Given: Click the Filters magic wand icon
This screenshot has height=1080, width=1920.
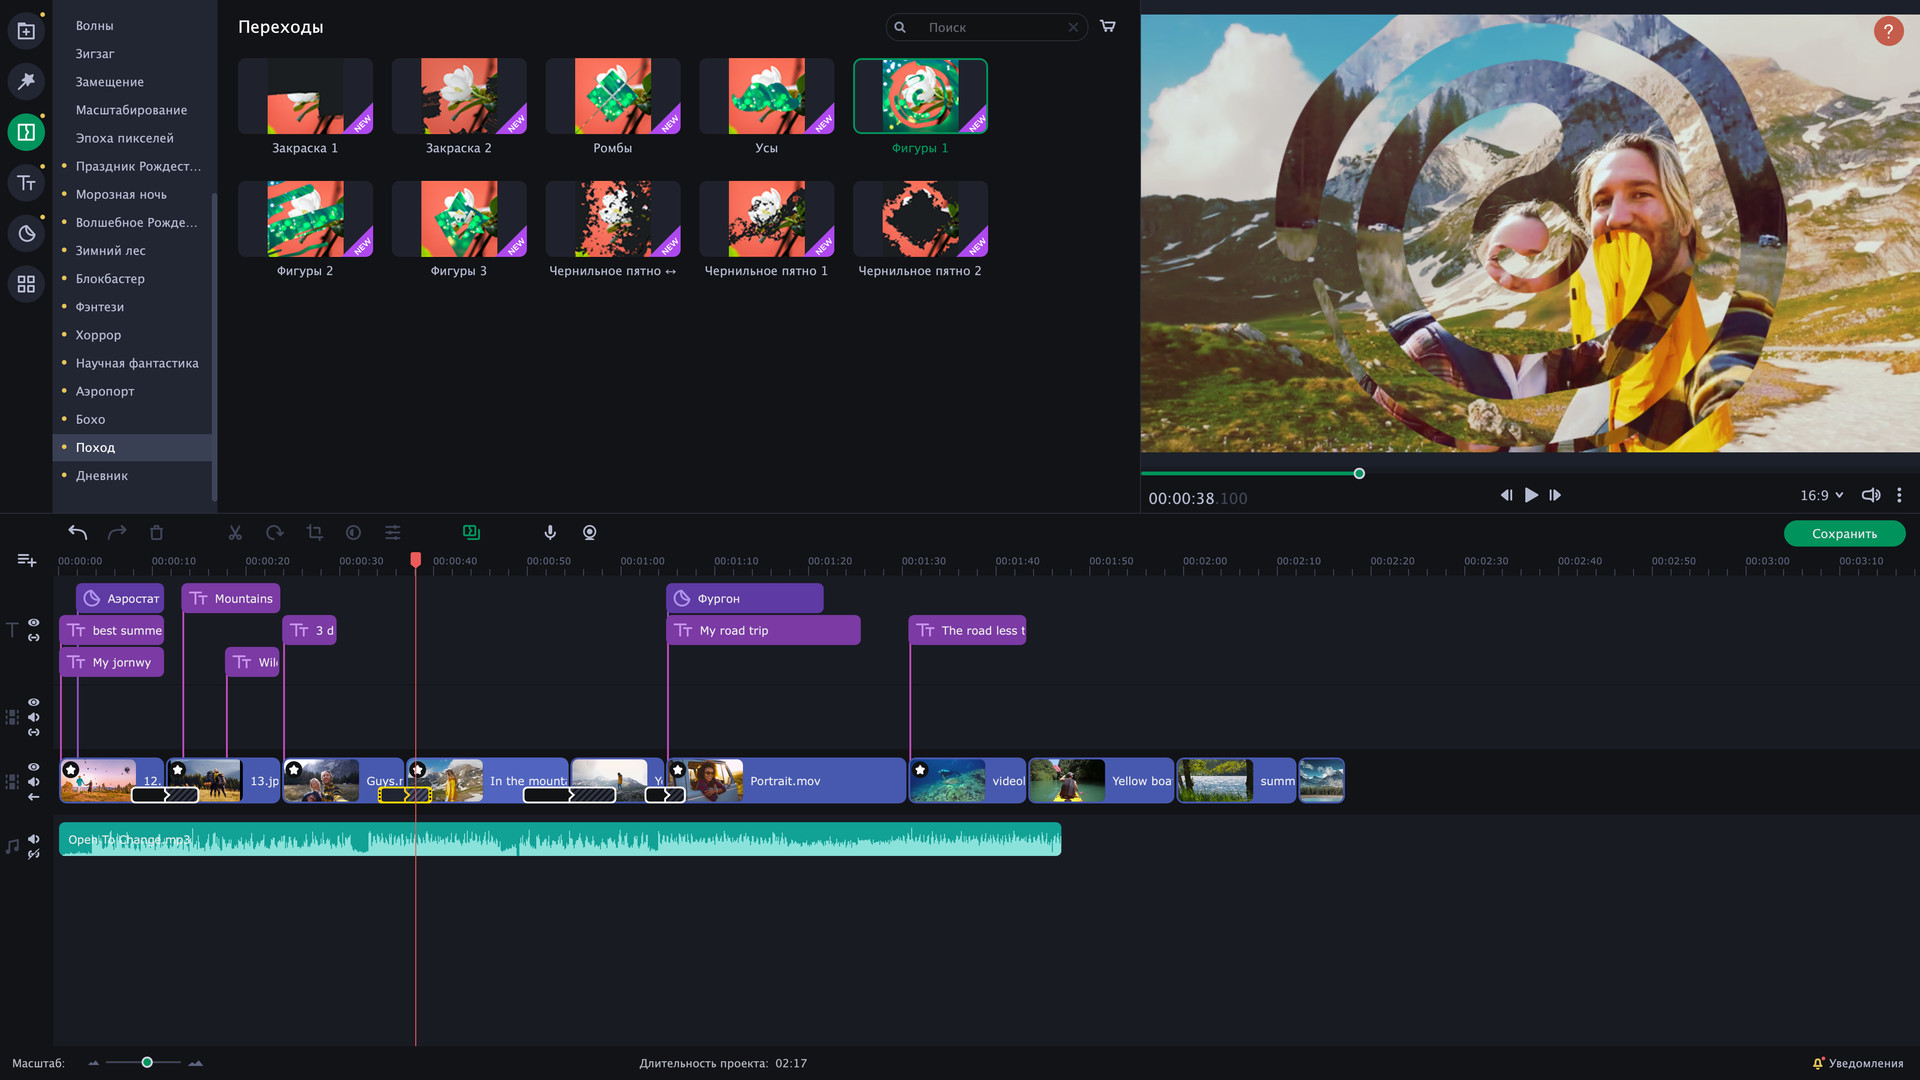Looking at the screenshot, I should (26, 81).
